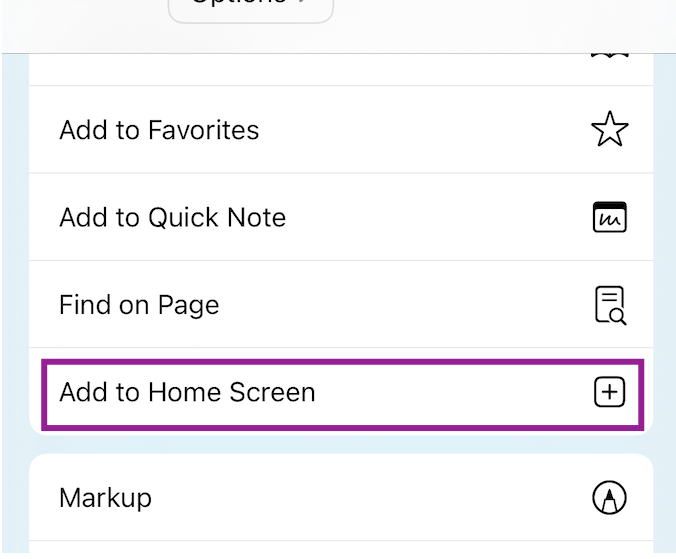Click the middle of the Markup row

[340, 497]
